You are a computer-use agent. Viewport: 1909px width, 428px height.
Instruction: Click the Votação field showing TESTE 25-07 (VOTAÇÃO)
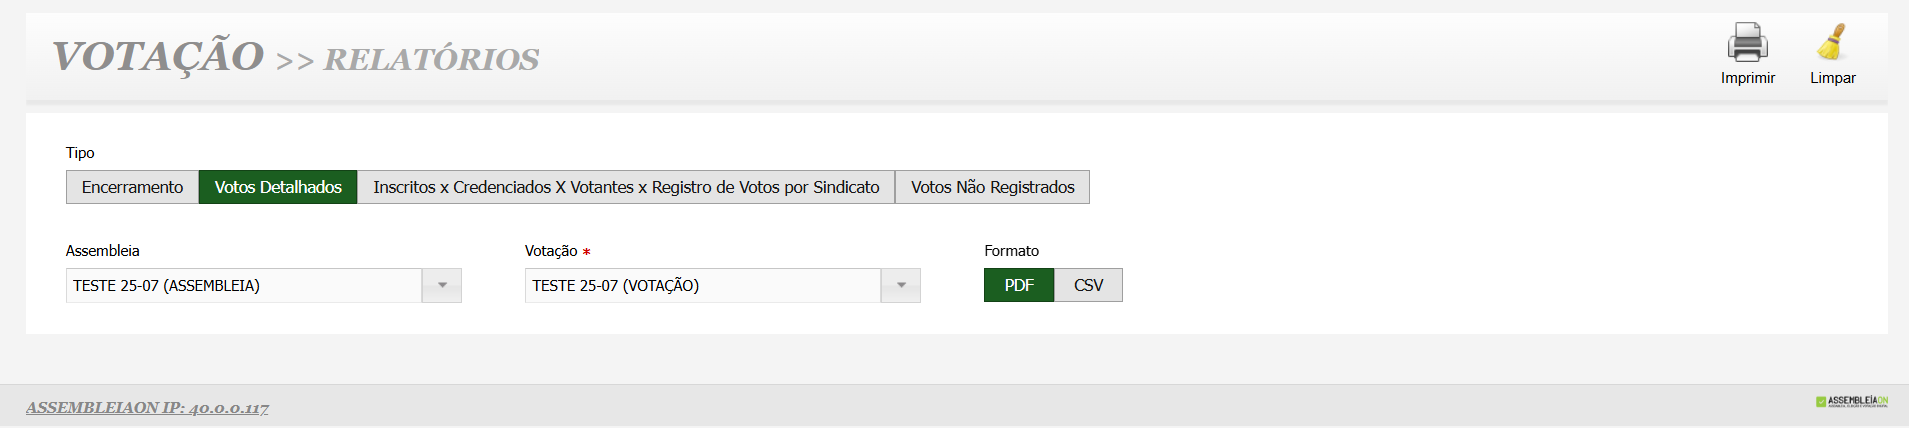point(703,286)
